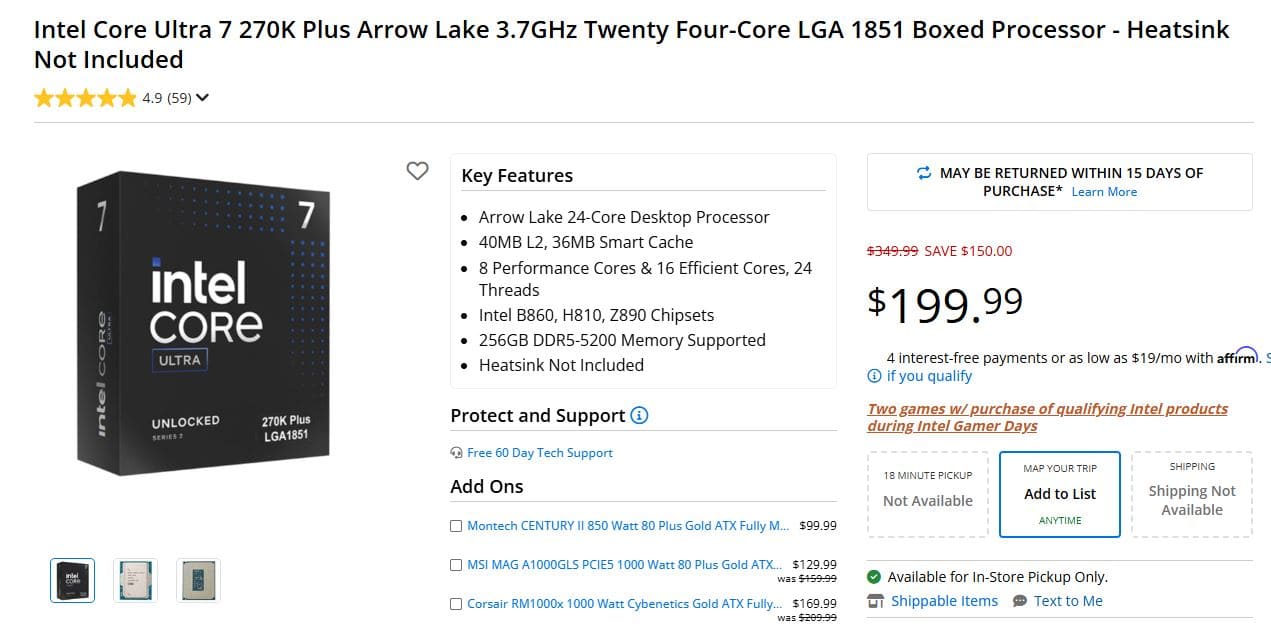This screenshot has width=1271, height=639.
Task: Open the Protect and Support info icon
Action: pos(639,415)
